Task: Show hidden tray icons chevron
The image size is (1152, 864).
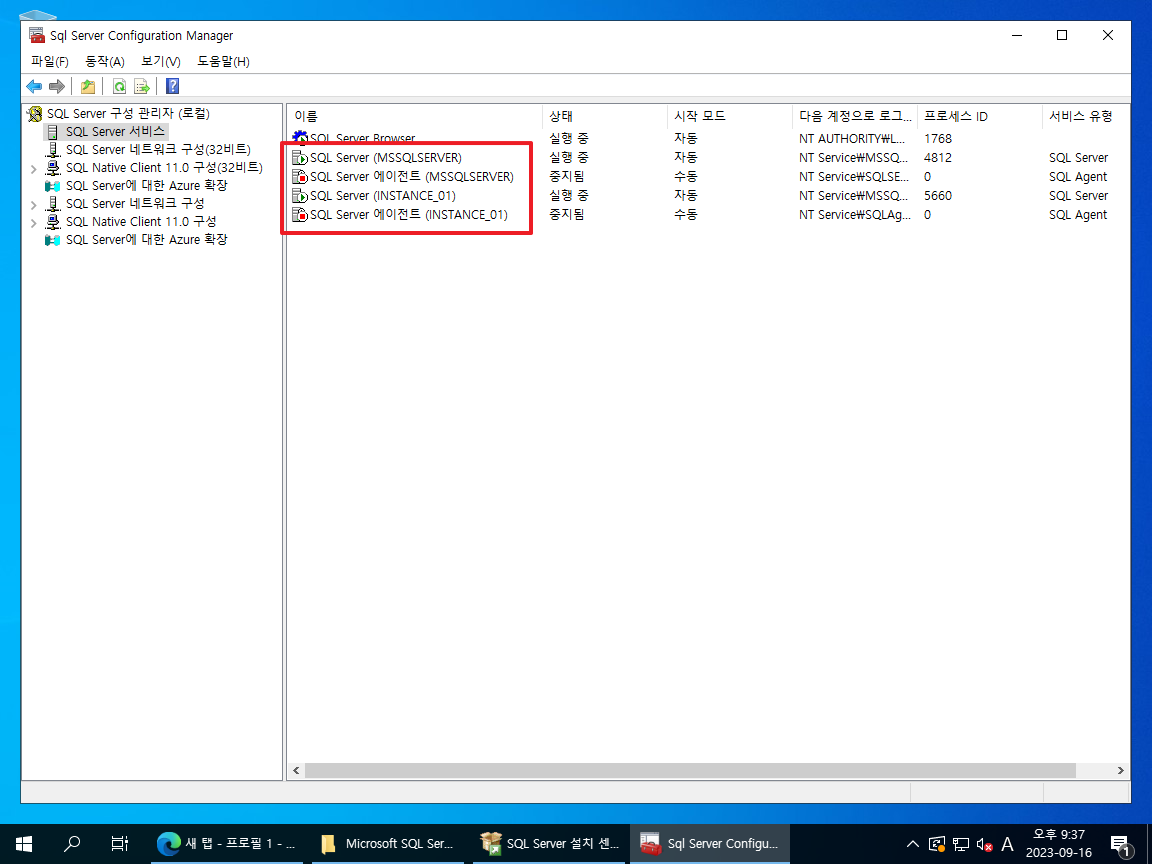Action: [x=912, y=844]
